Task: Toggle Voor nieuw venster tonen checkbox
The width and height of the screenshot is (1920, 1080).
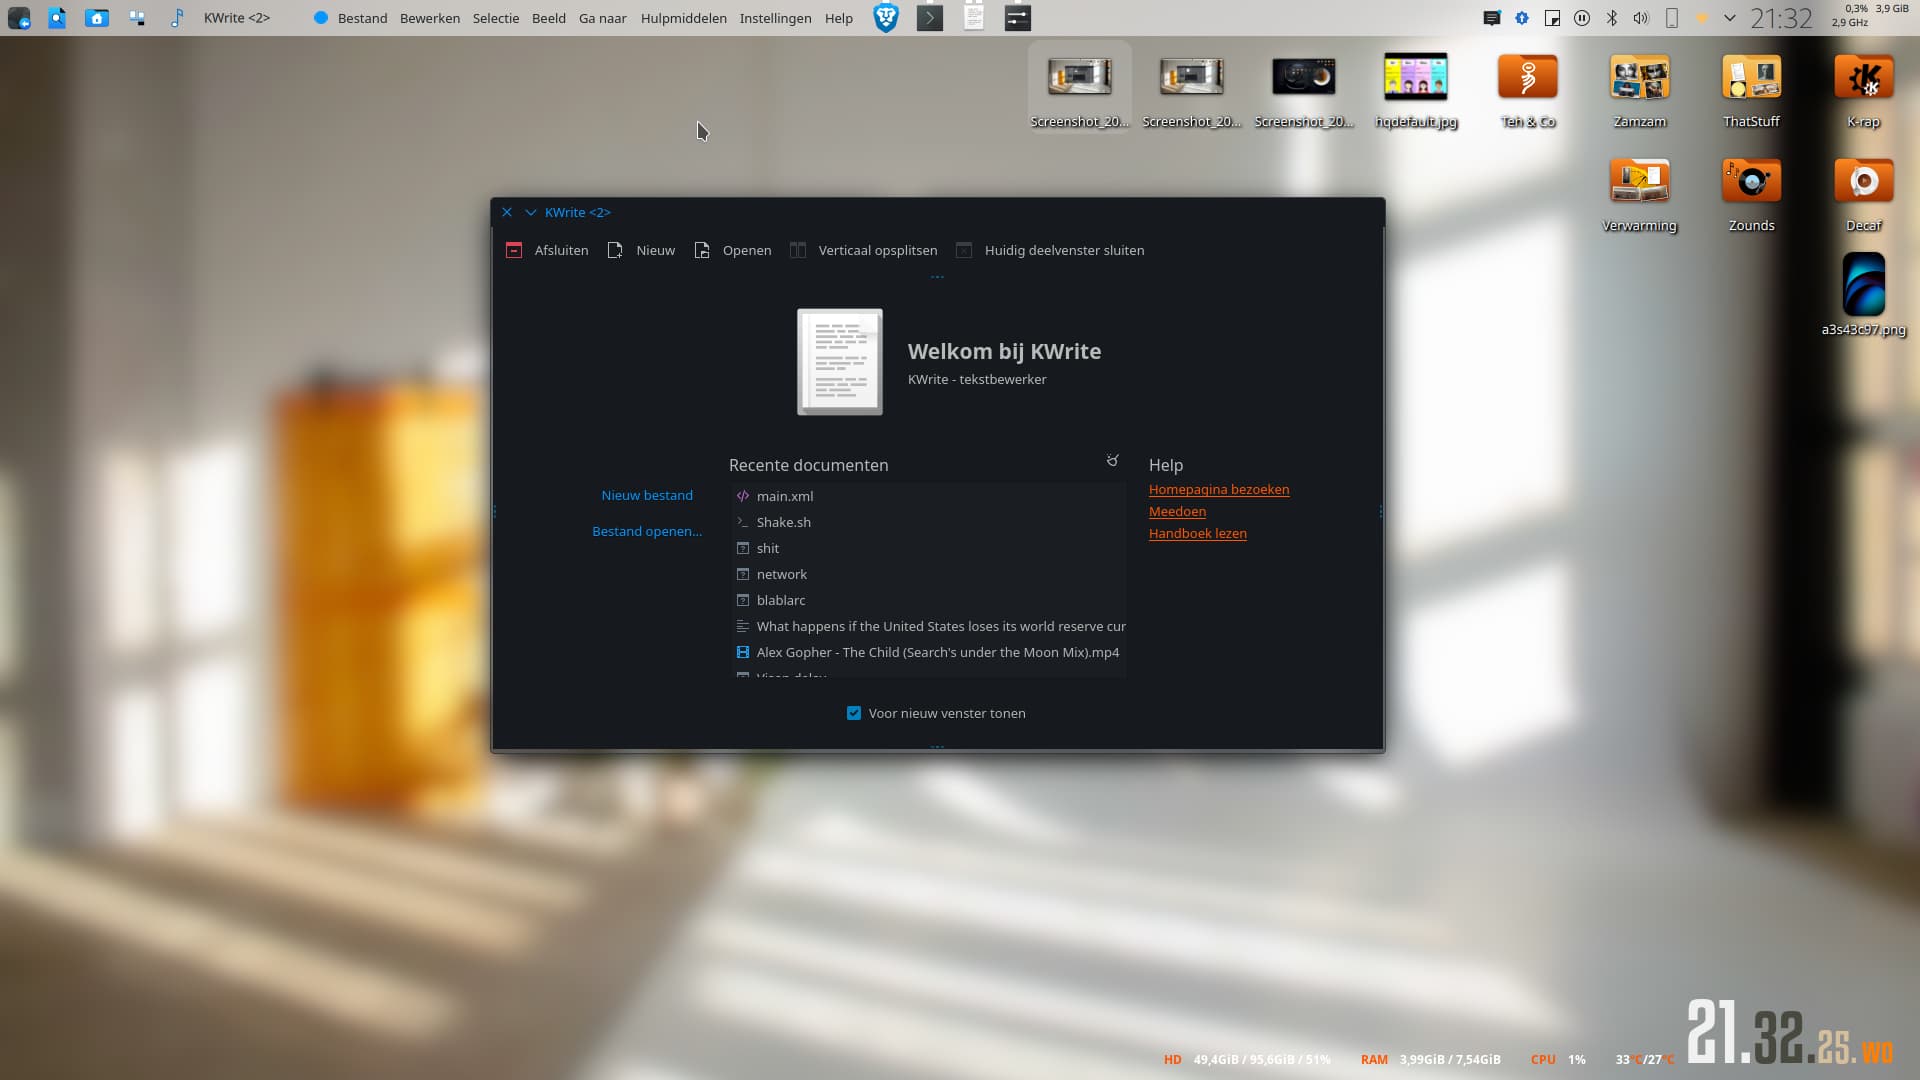Action: 854,713
